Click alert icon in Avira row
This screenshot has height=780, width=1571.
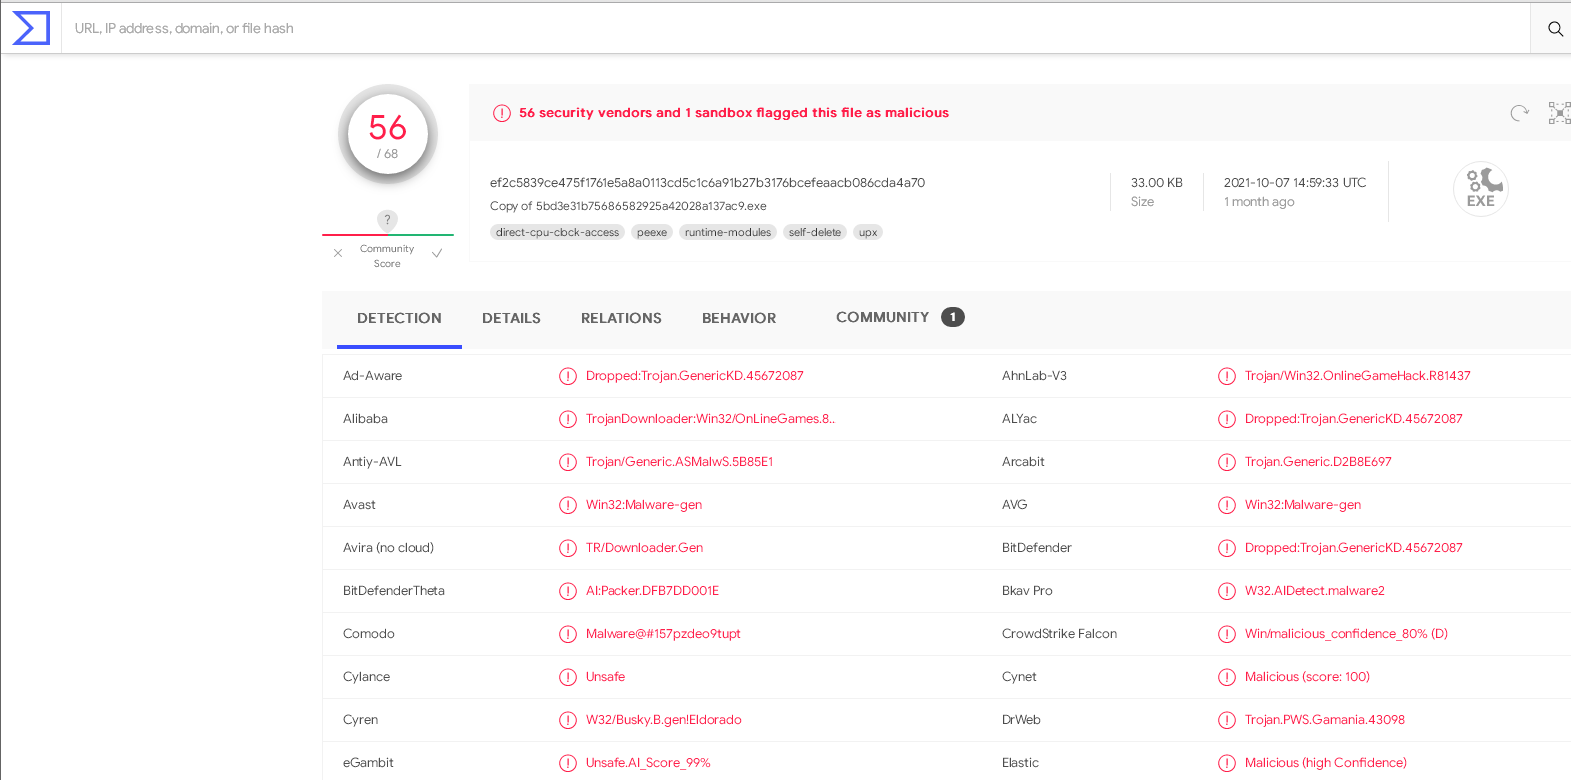click(x=568, y=548)
